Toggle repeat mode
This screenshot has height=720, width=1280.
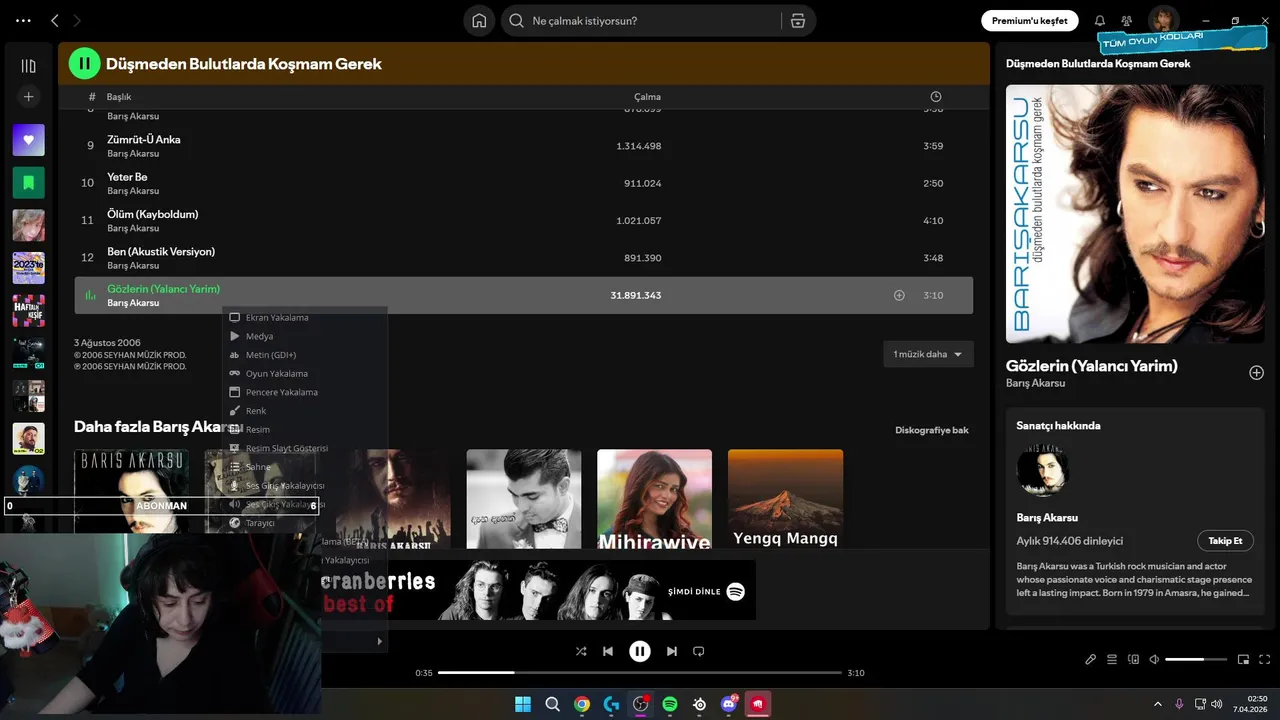699,651
